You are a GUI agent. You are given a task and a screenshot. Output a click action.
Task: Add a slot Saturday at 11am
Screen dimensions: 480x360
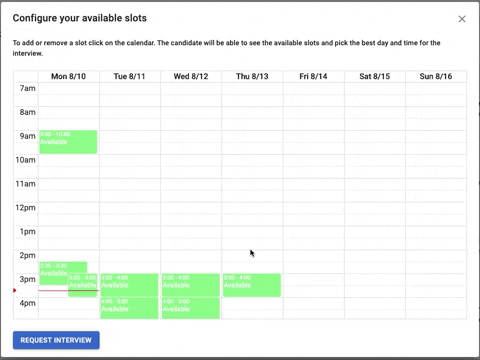coord(375,184)
